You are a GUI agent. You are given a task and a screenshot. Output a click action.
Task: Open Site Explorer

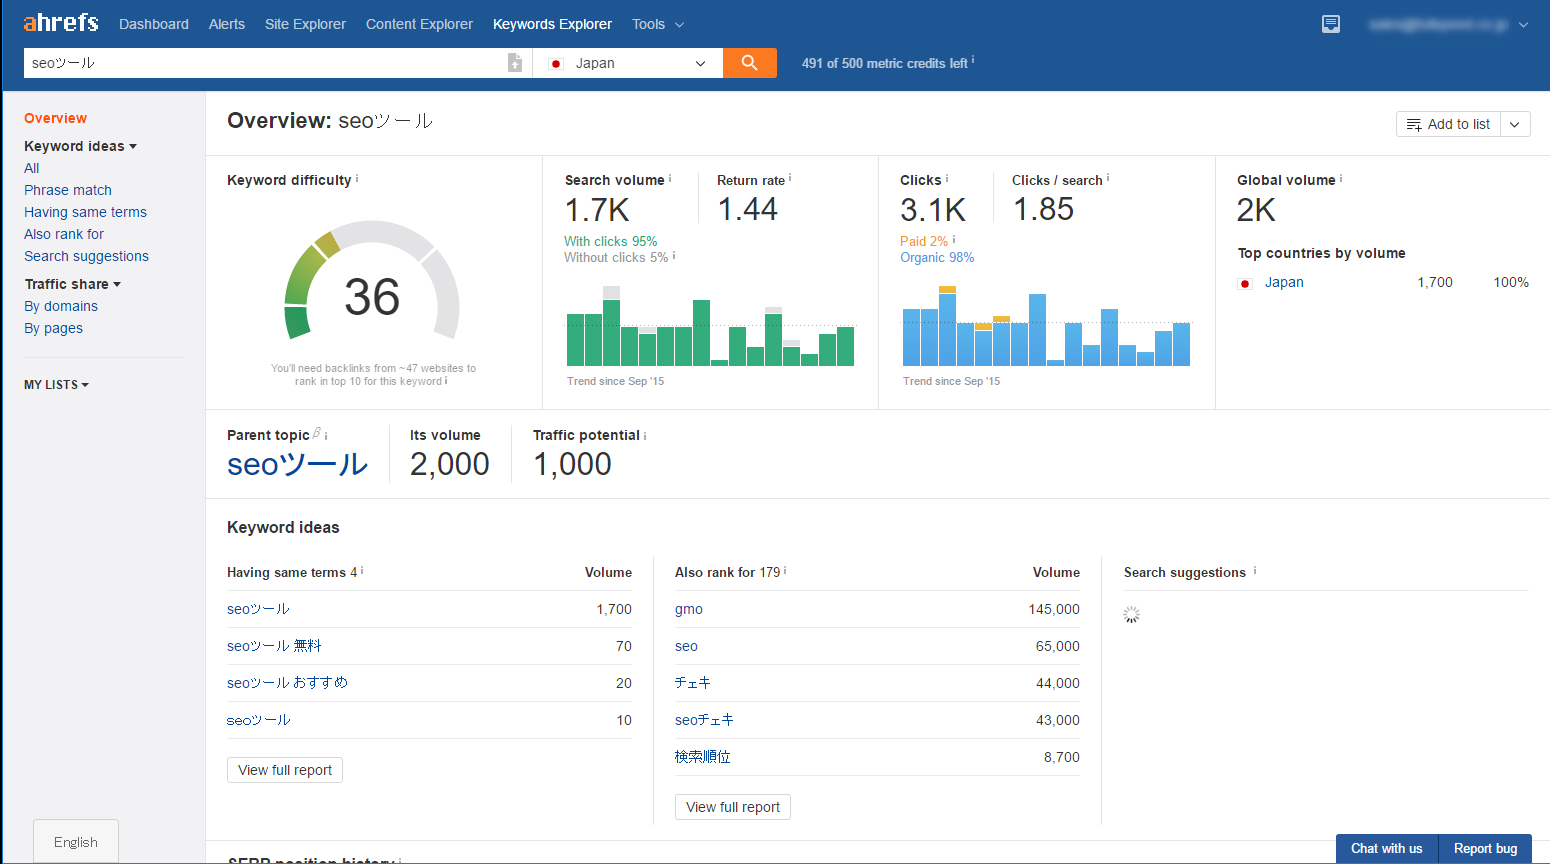coord(305,24)
